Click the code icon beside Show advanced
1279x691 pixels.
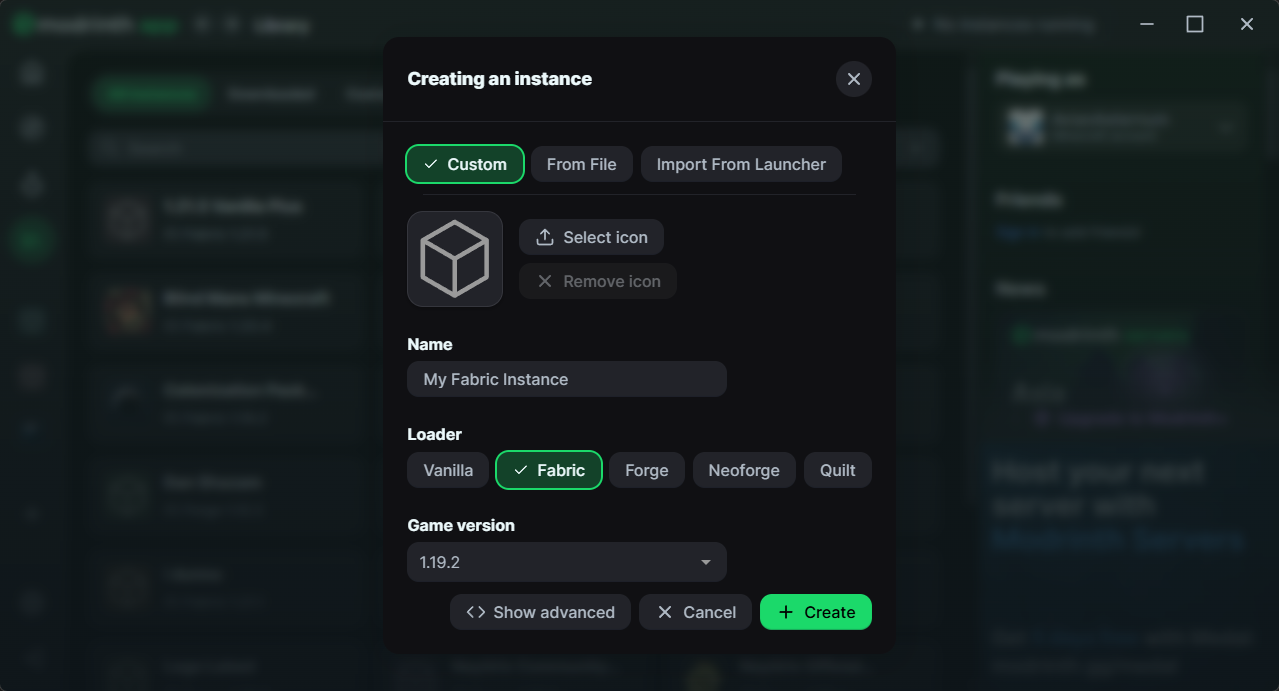pyautogui.click(x=475, y=611)
